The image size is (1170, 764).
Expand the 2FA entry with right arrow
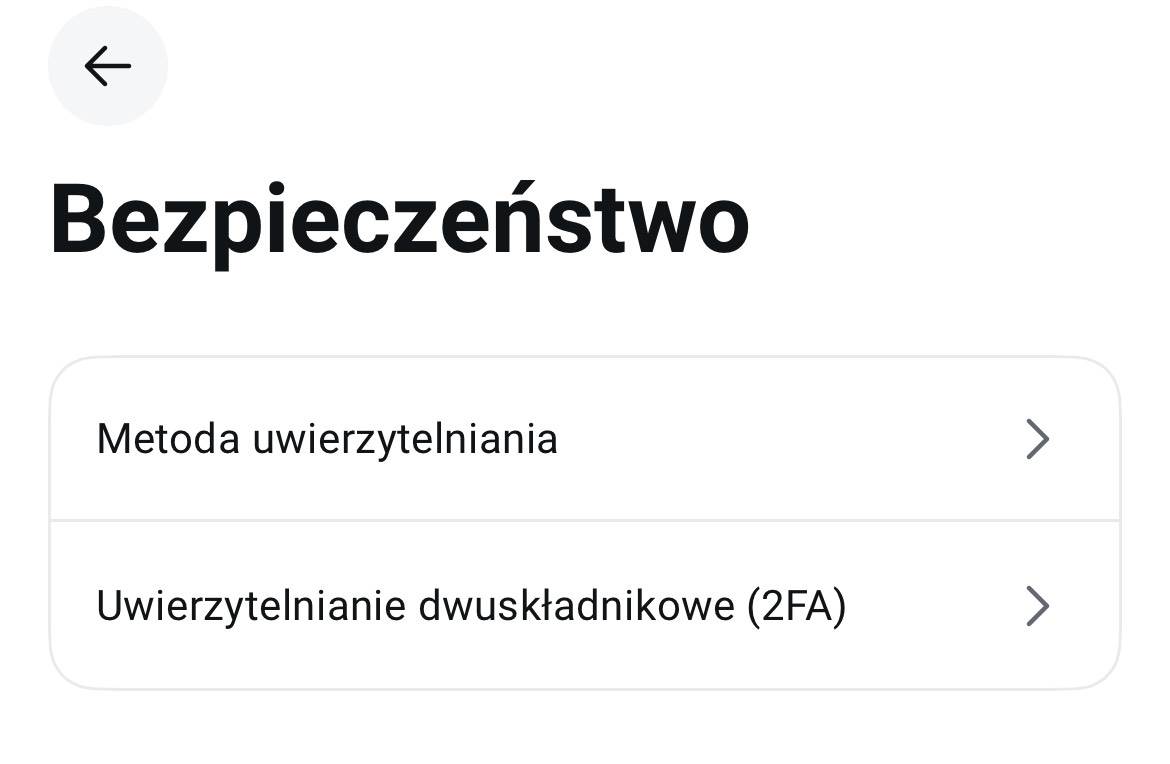1038,606
